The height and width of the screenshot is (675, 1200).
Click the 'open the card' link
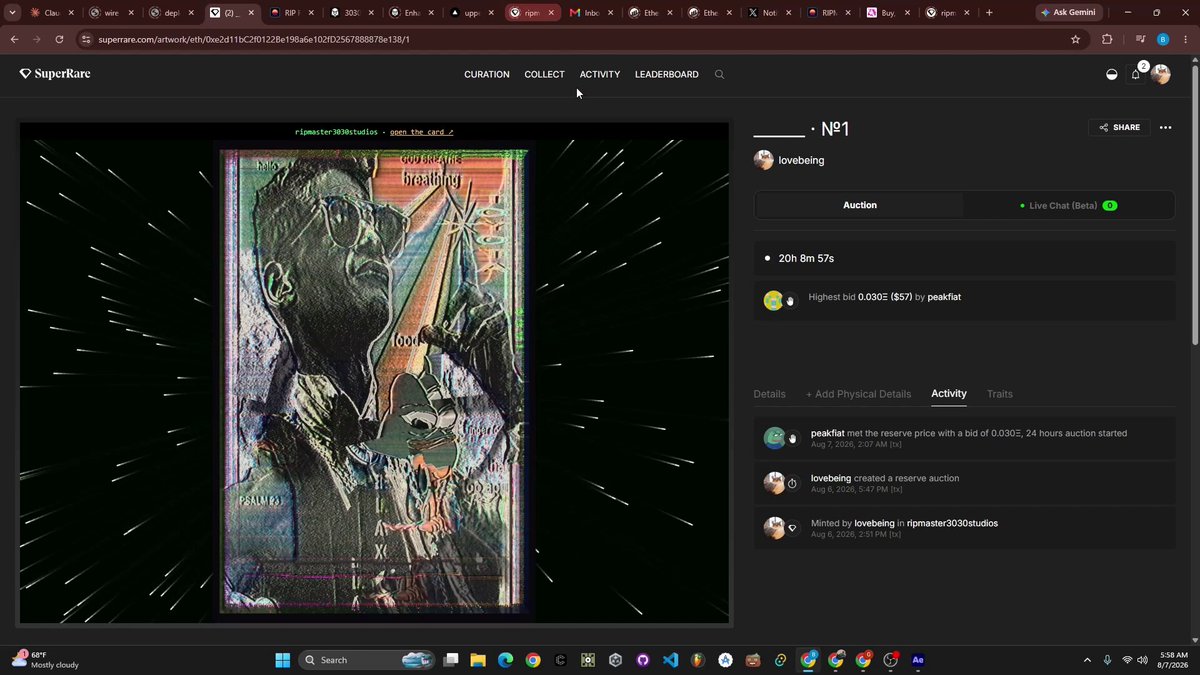pos(422,132)
